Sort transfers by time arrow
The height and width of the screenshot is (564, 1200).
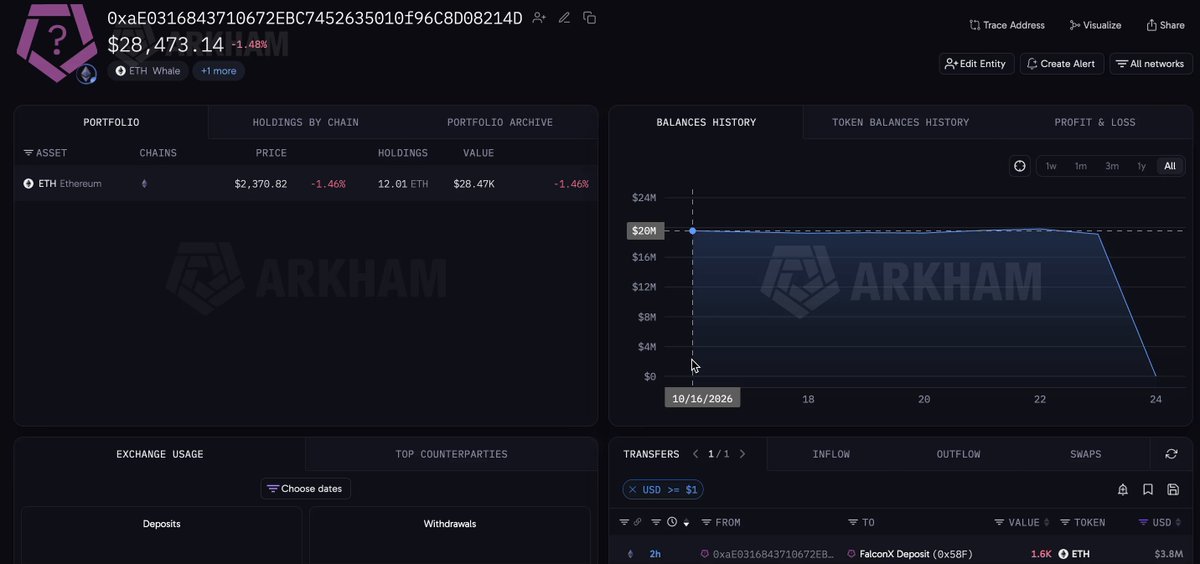pyautogui.click(x=686, y=523)
